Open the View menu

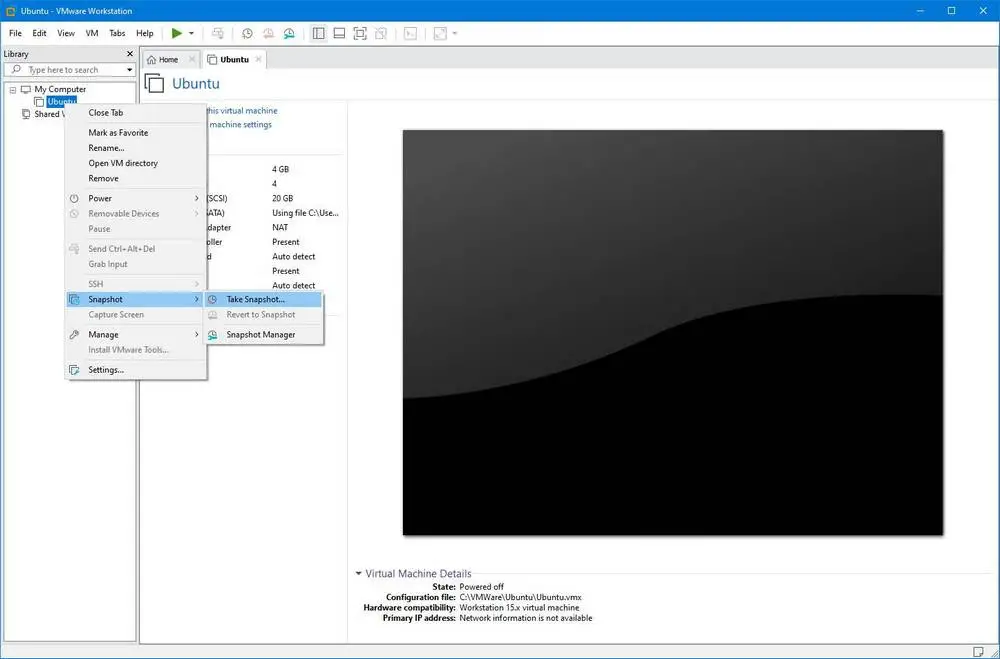point(66,33)
